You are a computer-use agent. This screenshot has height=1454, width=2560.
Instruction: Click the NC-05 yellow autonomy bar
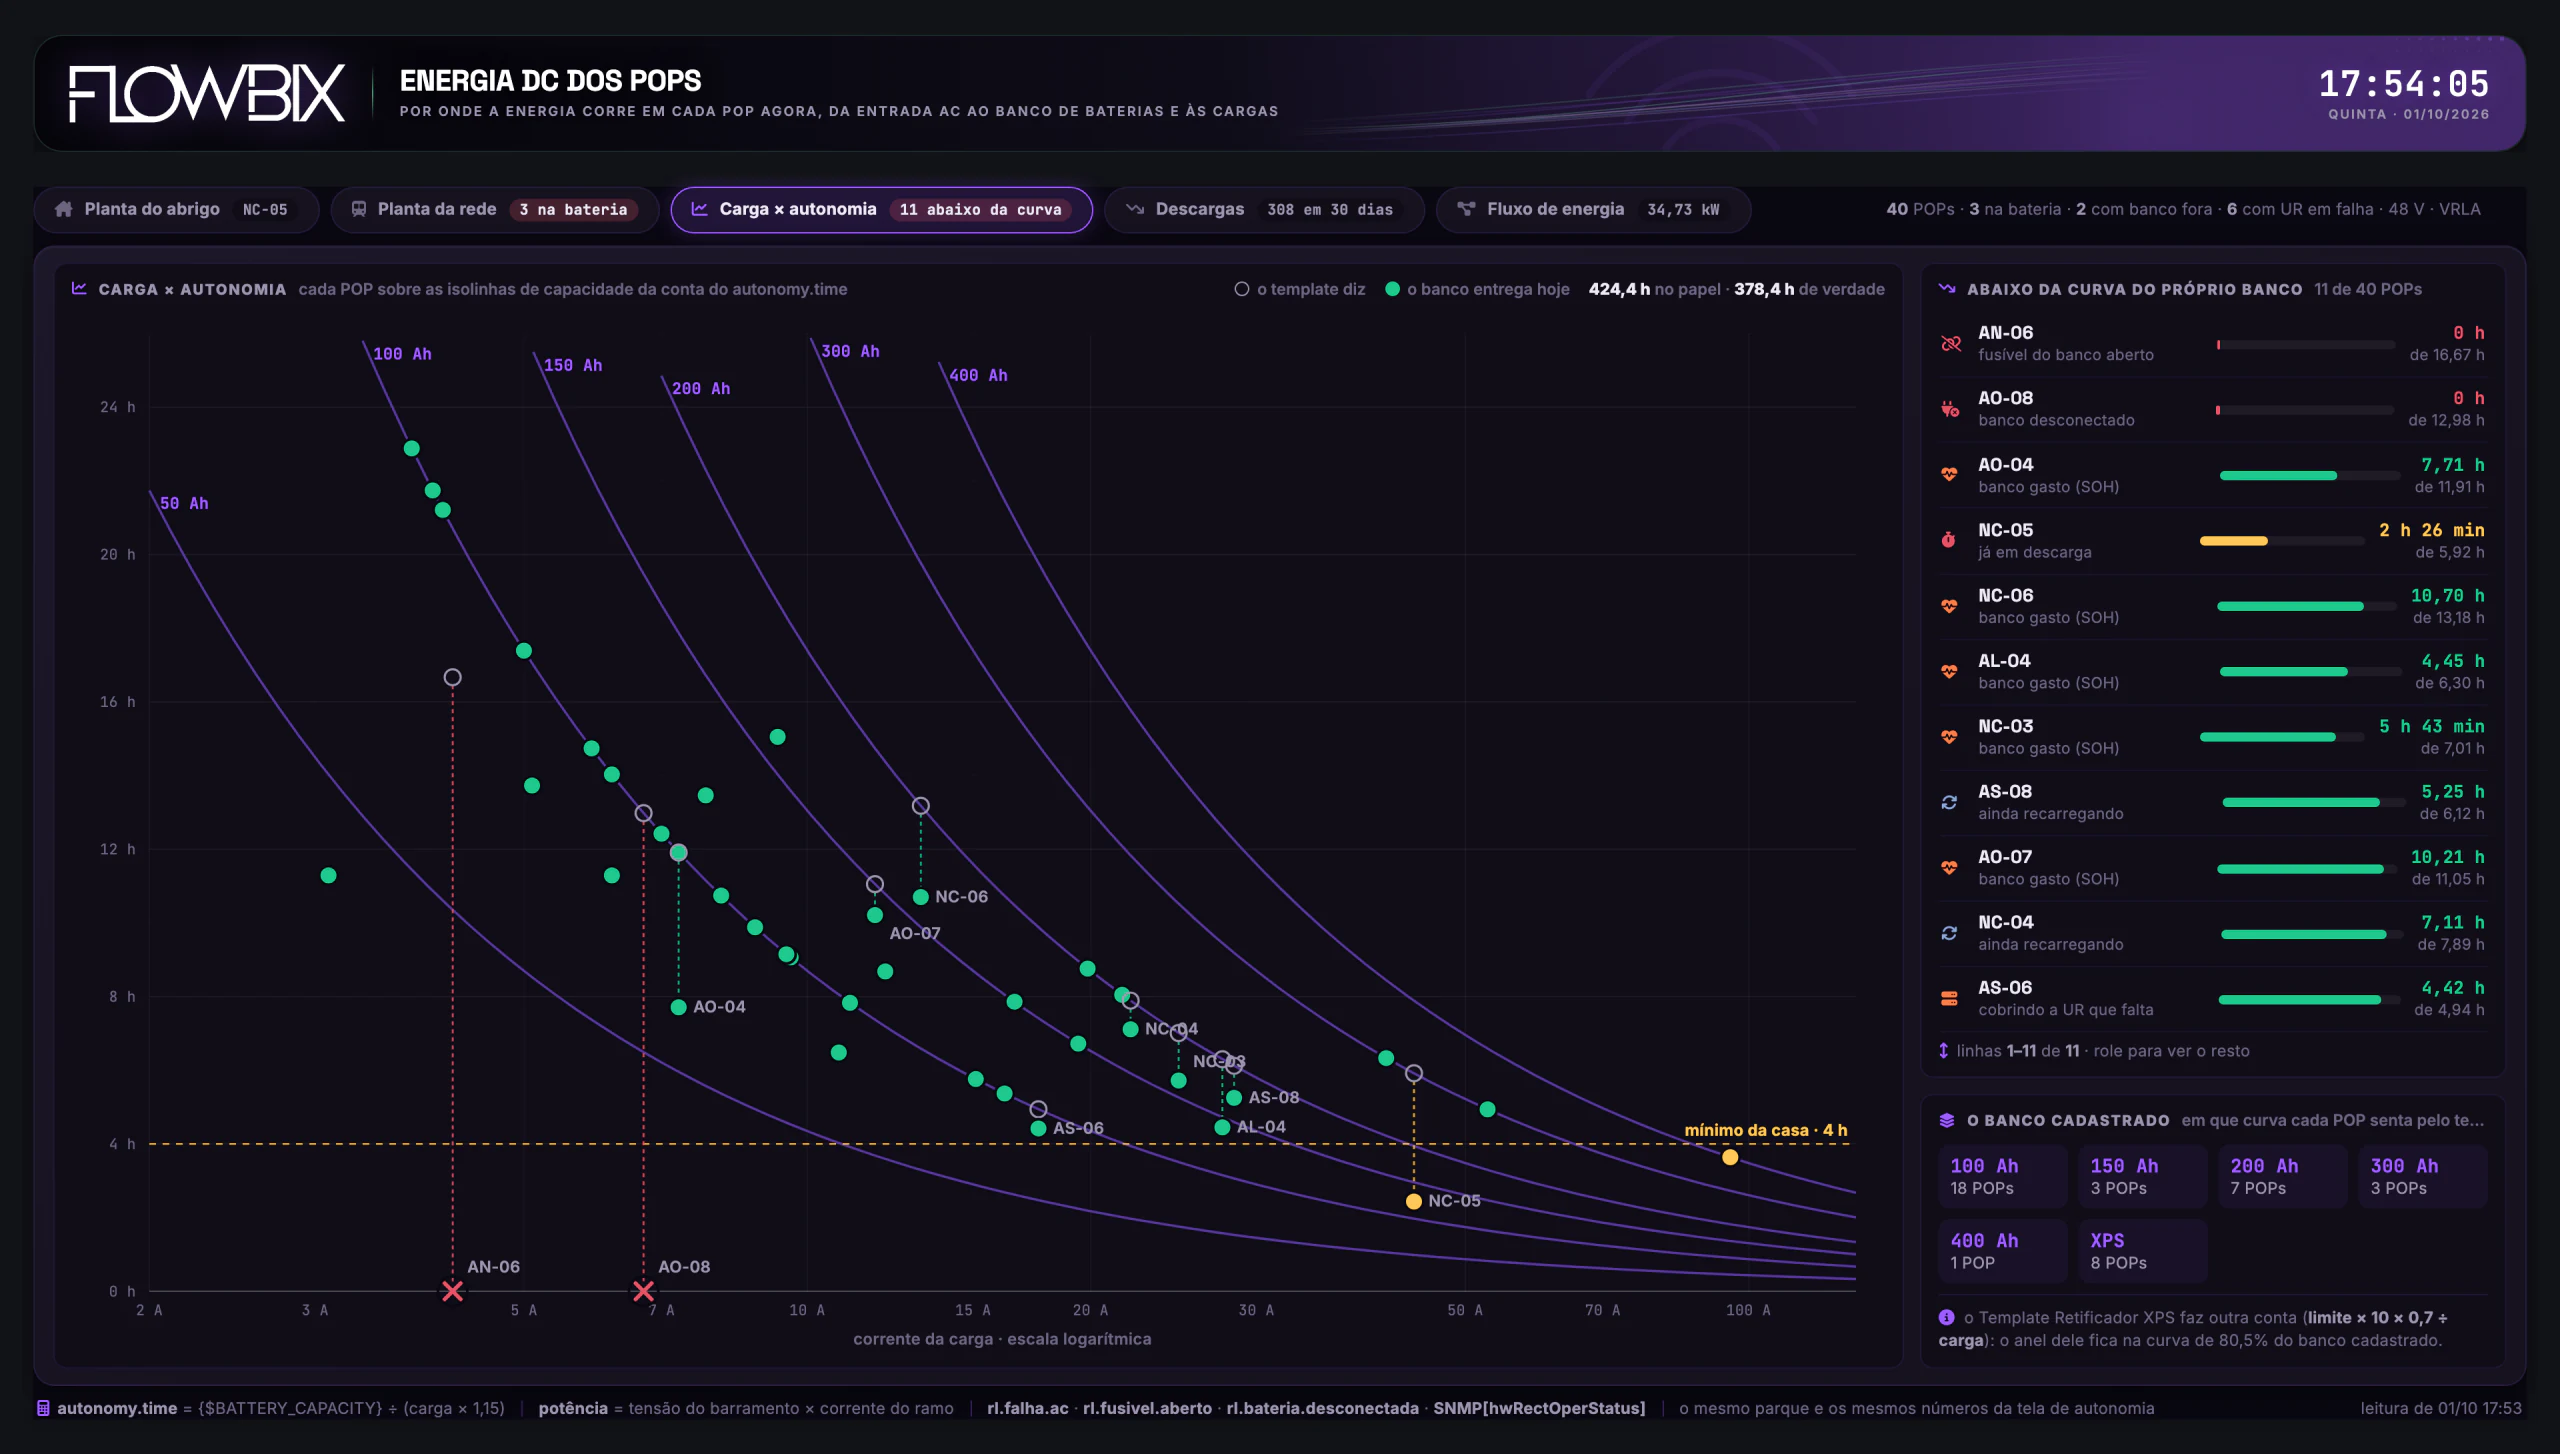pos(2234,541)
